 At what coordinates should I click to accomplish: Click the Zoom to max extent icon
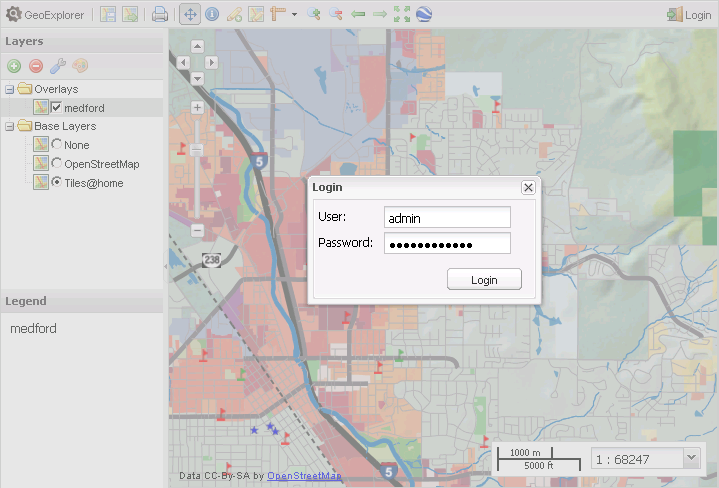[x=401, y=14]
